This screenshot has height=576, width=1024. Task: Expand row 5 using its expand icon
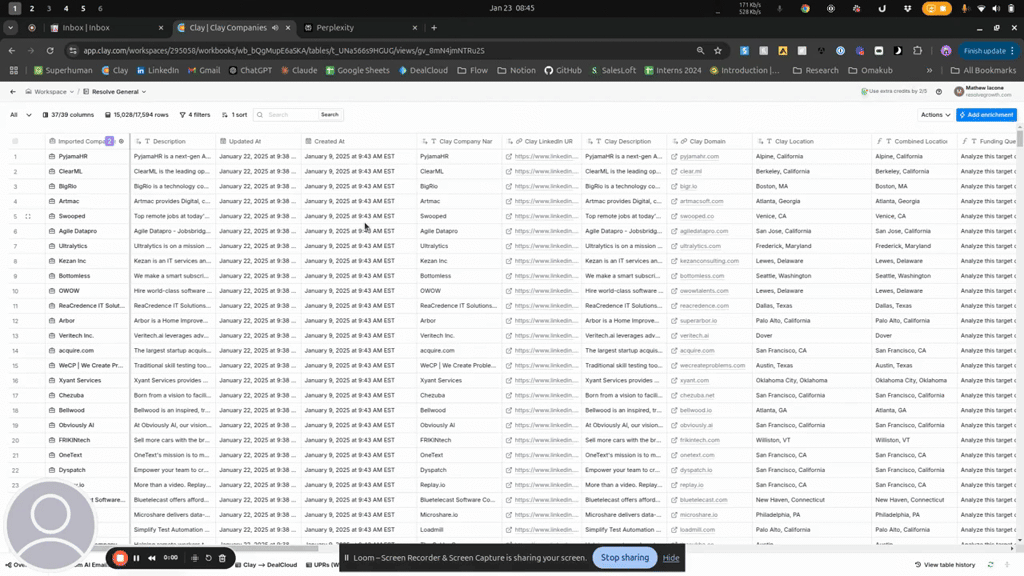click(x=28, y=216)
